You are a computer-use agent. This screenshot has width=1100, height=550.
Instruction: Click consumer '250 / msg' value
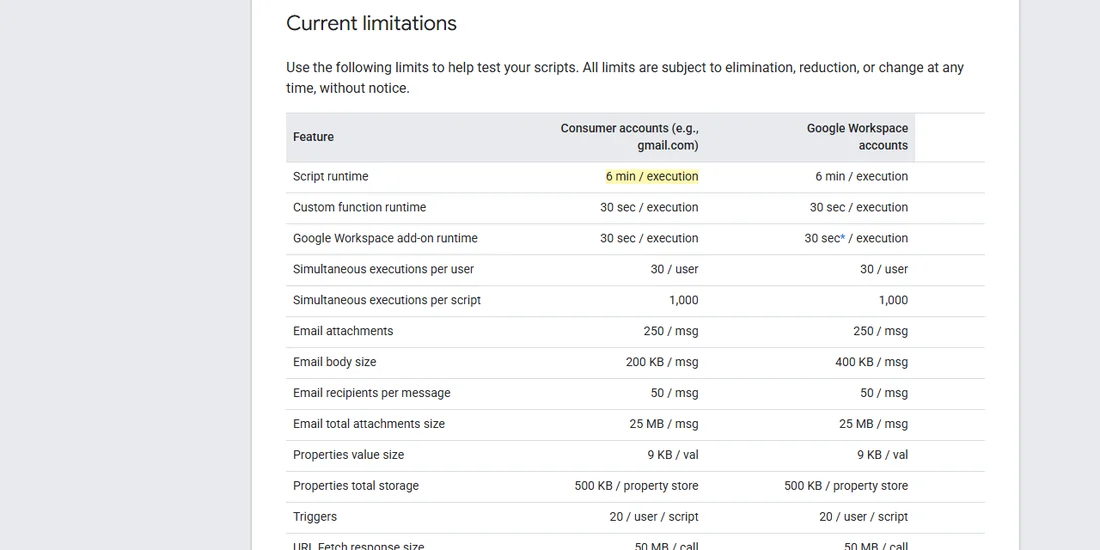(671, 331)
